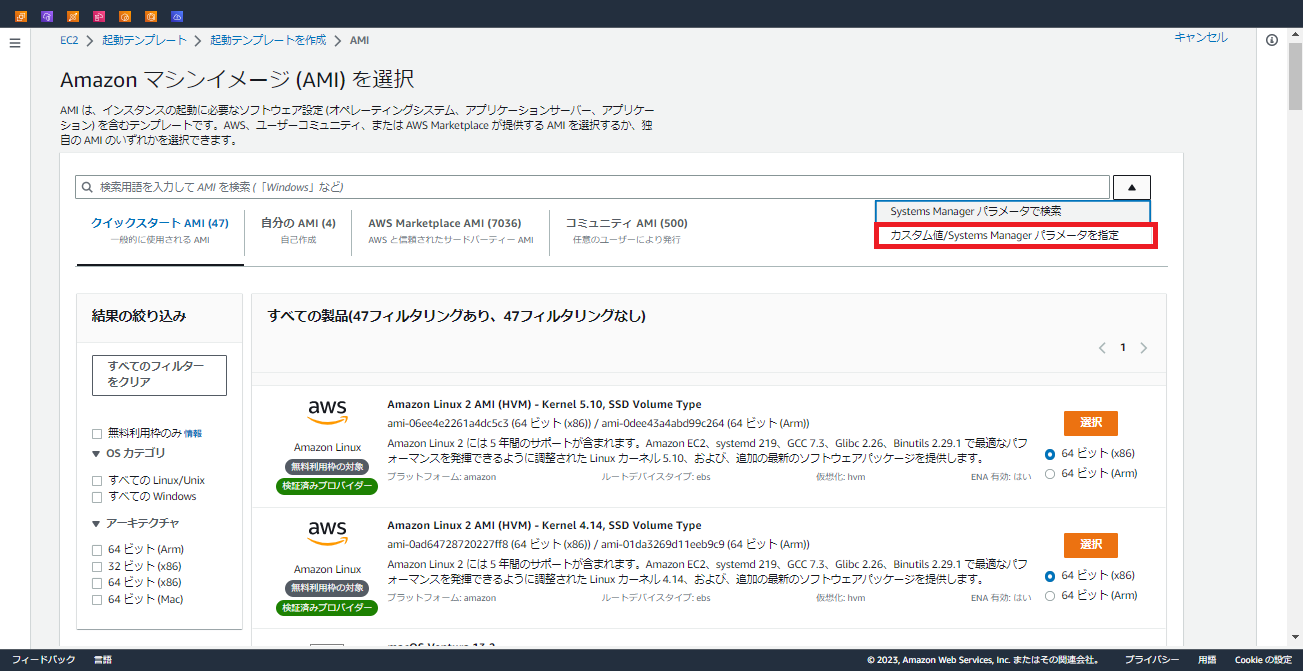Click the hamburger menu icon in sidebar
The width and height of the screenshot is (1303, 671).
[x=14, y=42]
